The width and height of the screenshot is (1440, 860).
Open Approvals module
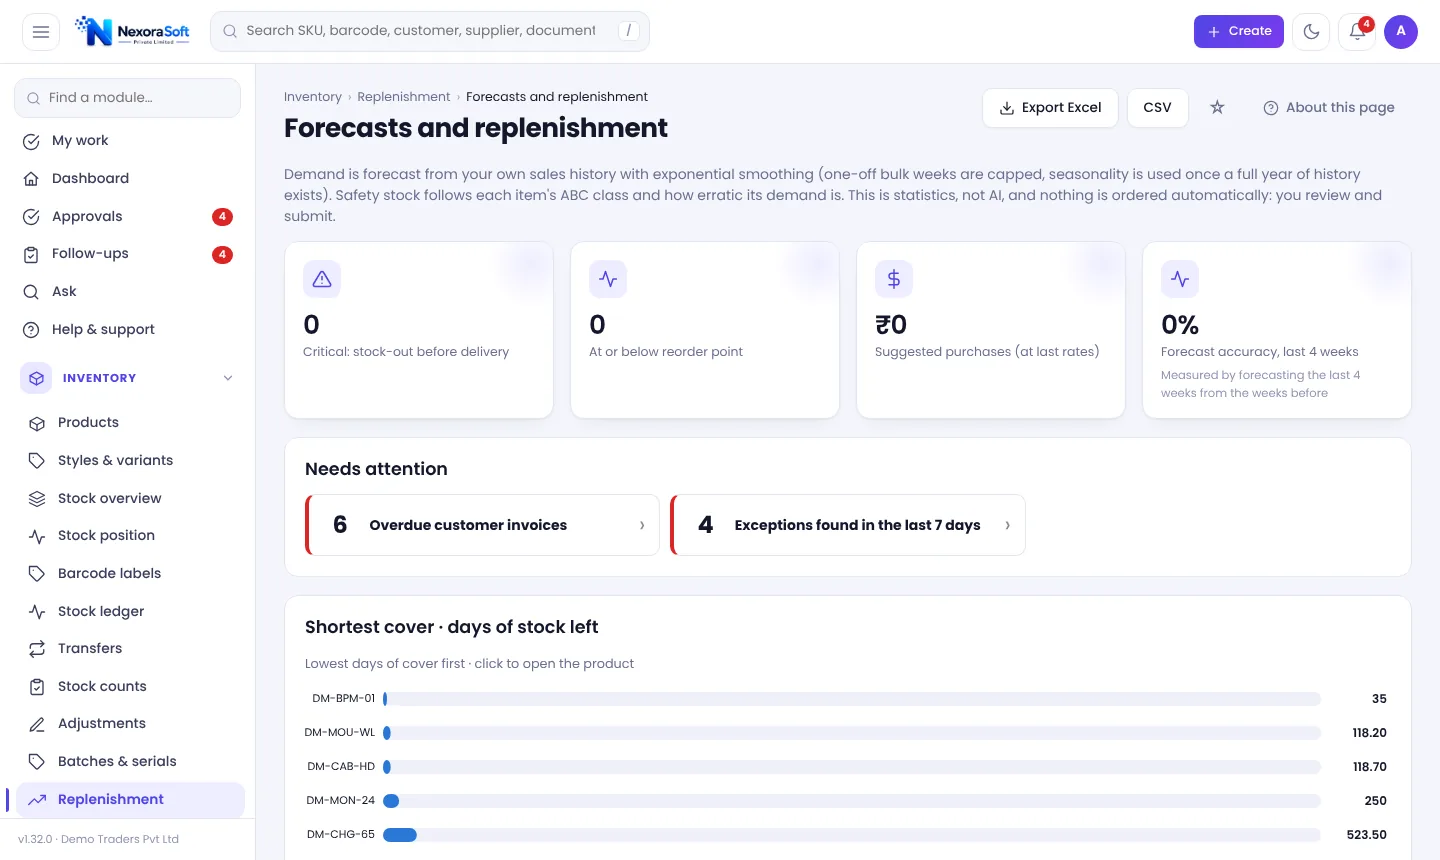click(127, 217)
